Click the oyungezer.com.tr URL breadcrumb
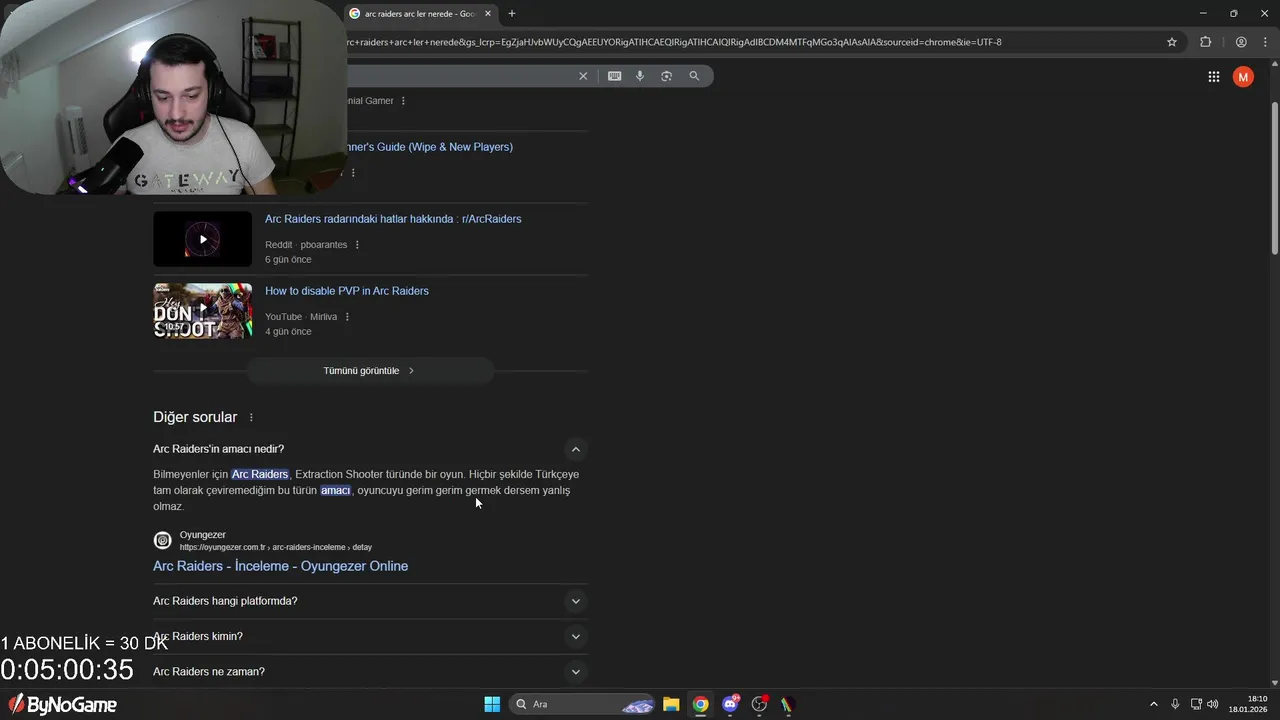The height and width of the screenshot is (720, 1280). pyautogui.click(x=276, y=547)
